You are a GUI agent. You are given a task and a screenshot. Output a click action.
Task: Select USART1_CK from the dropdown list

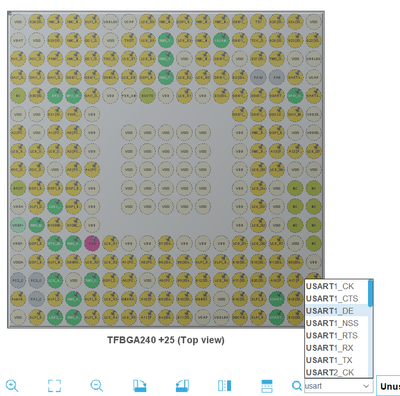(336, 286)
